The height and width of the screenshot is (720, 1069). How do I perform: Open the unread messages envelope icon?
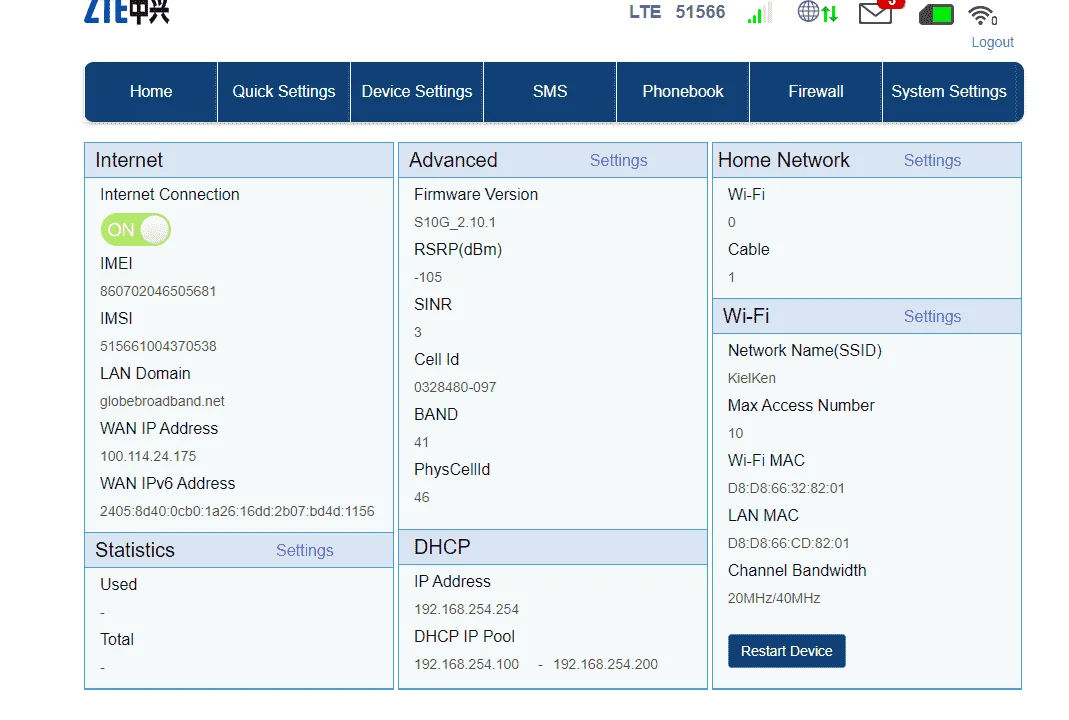pyautogui.click(x=880, y=12)
